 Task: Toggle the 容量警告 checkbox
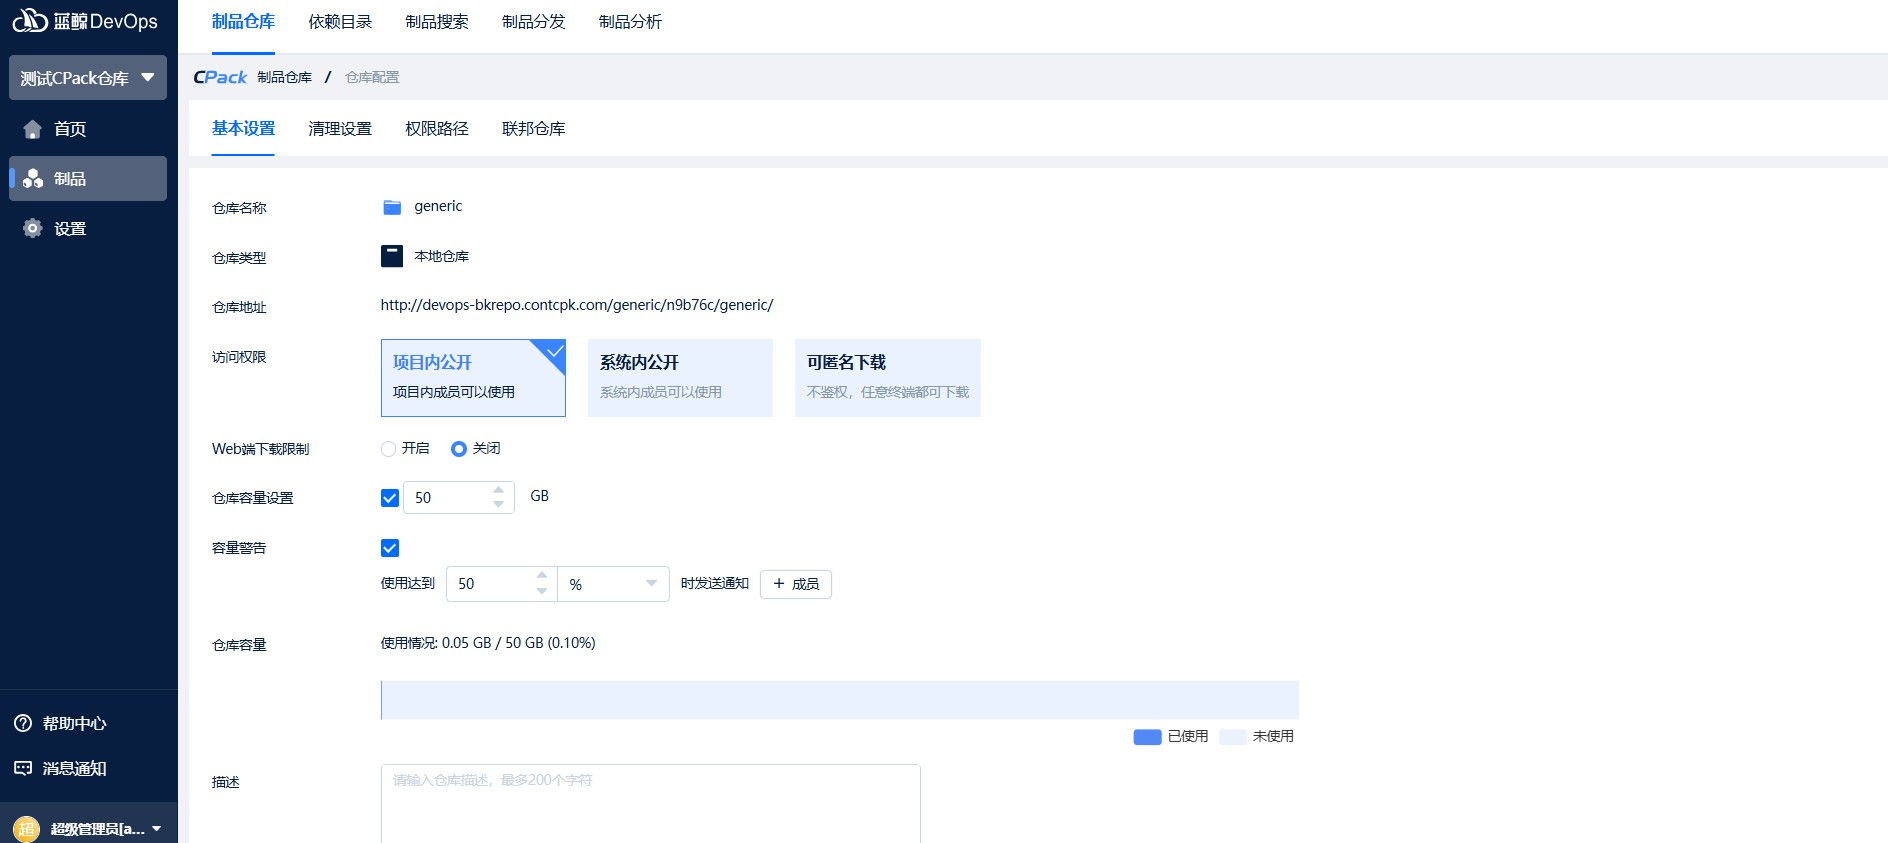[390, 548]
